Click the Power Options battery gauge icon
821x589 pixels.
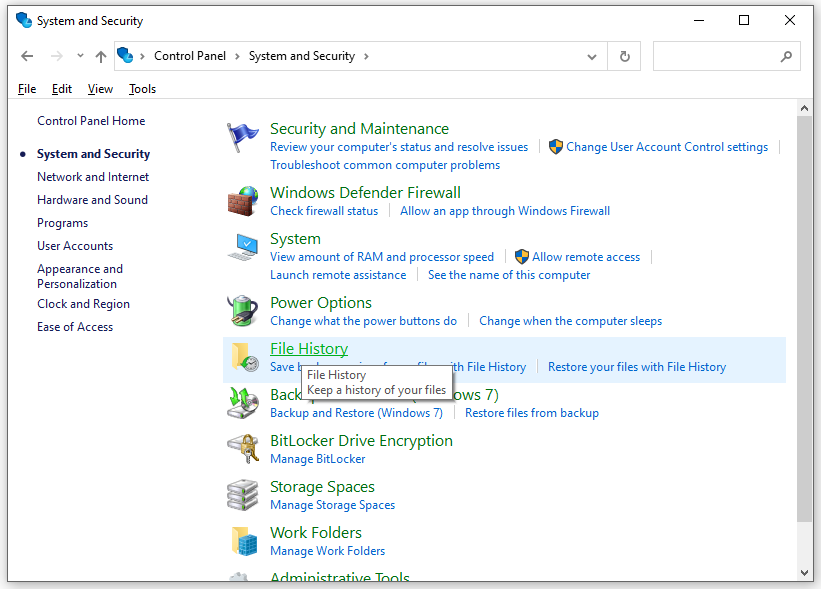point(243,310)
